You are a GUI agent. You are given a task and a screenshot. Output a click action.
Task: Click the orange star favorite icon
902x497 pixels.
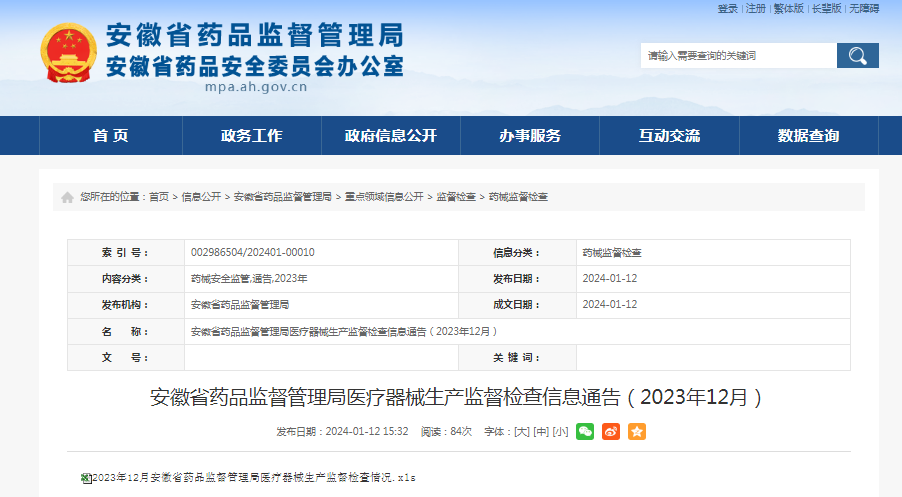click(x=637, y=431)
